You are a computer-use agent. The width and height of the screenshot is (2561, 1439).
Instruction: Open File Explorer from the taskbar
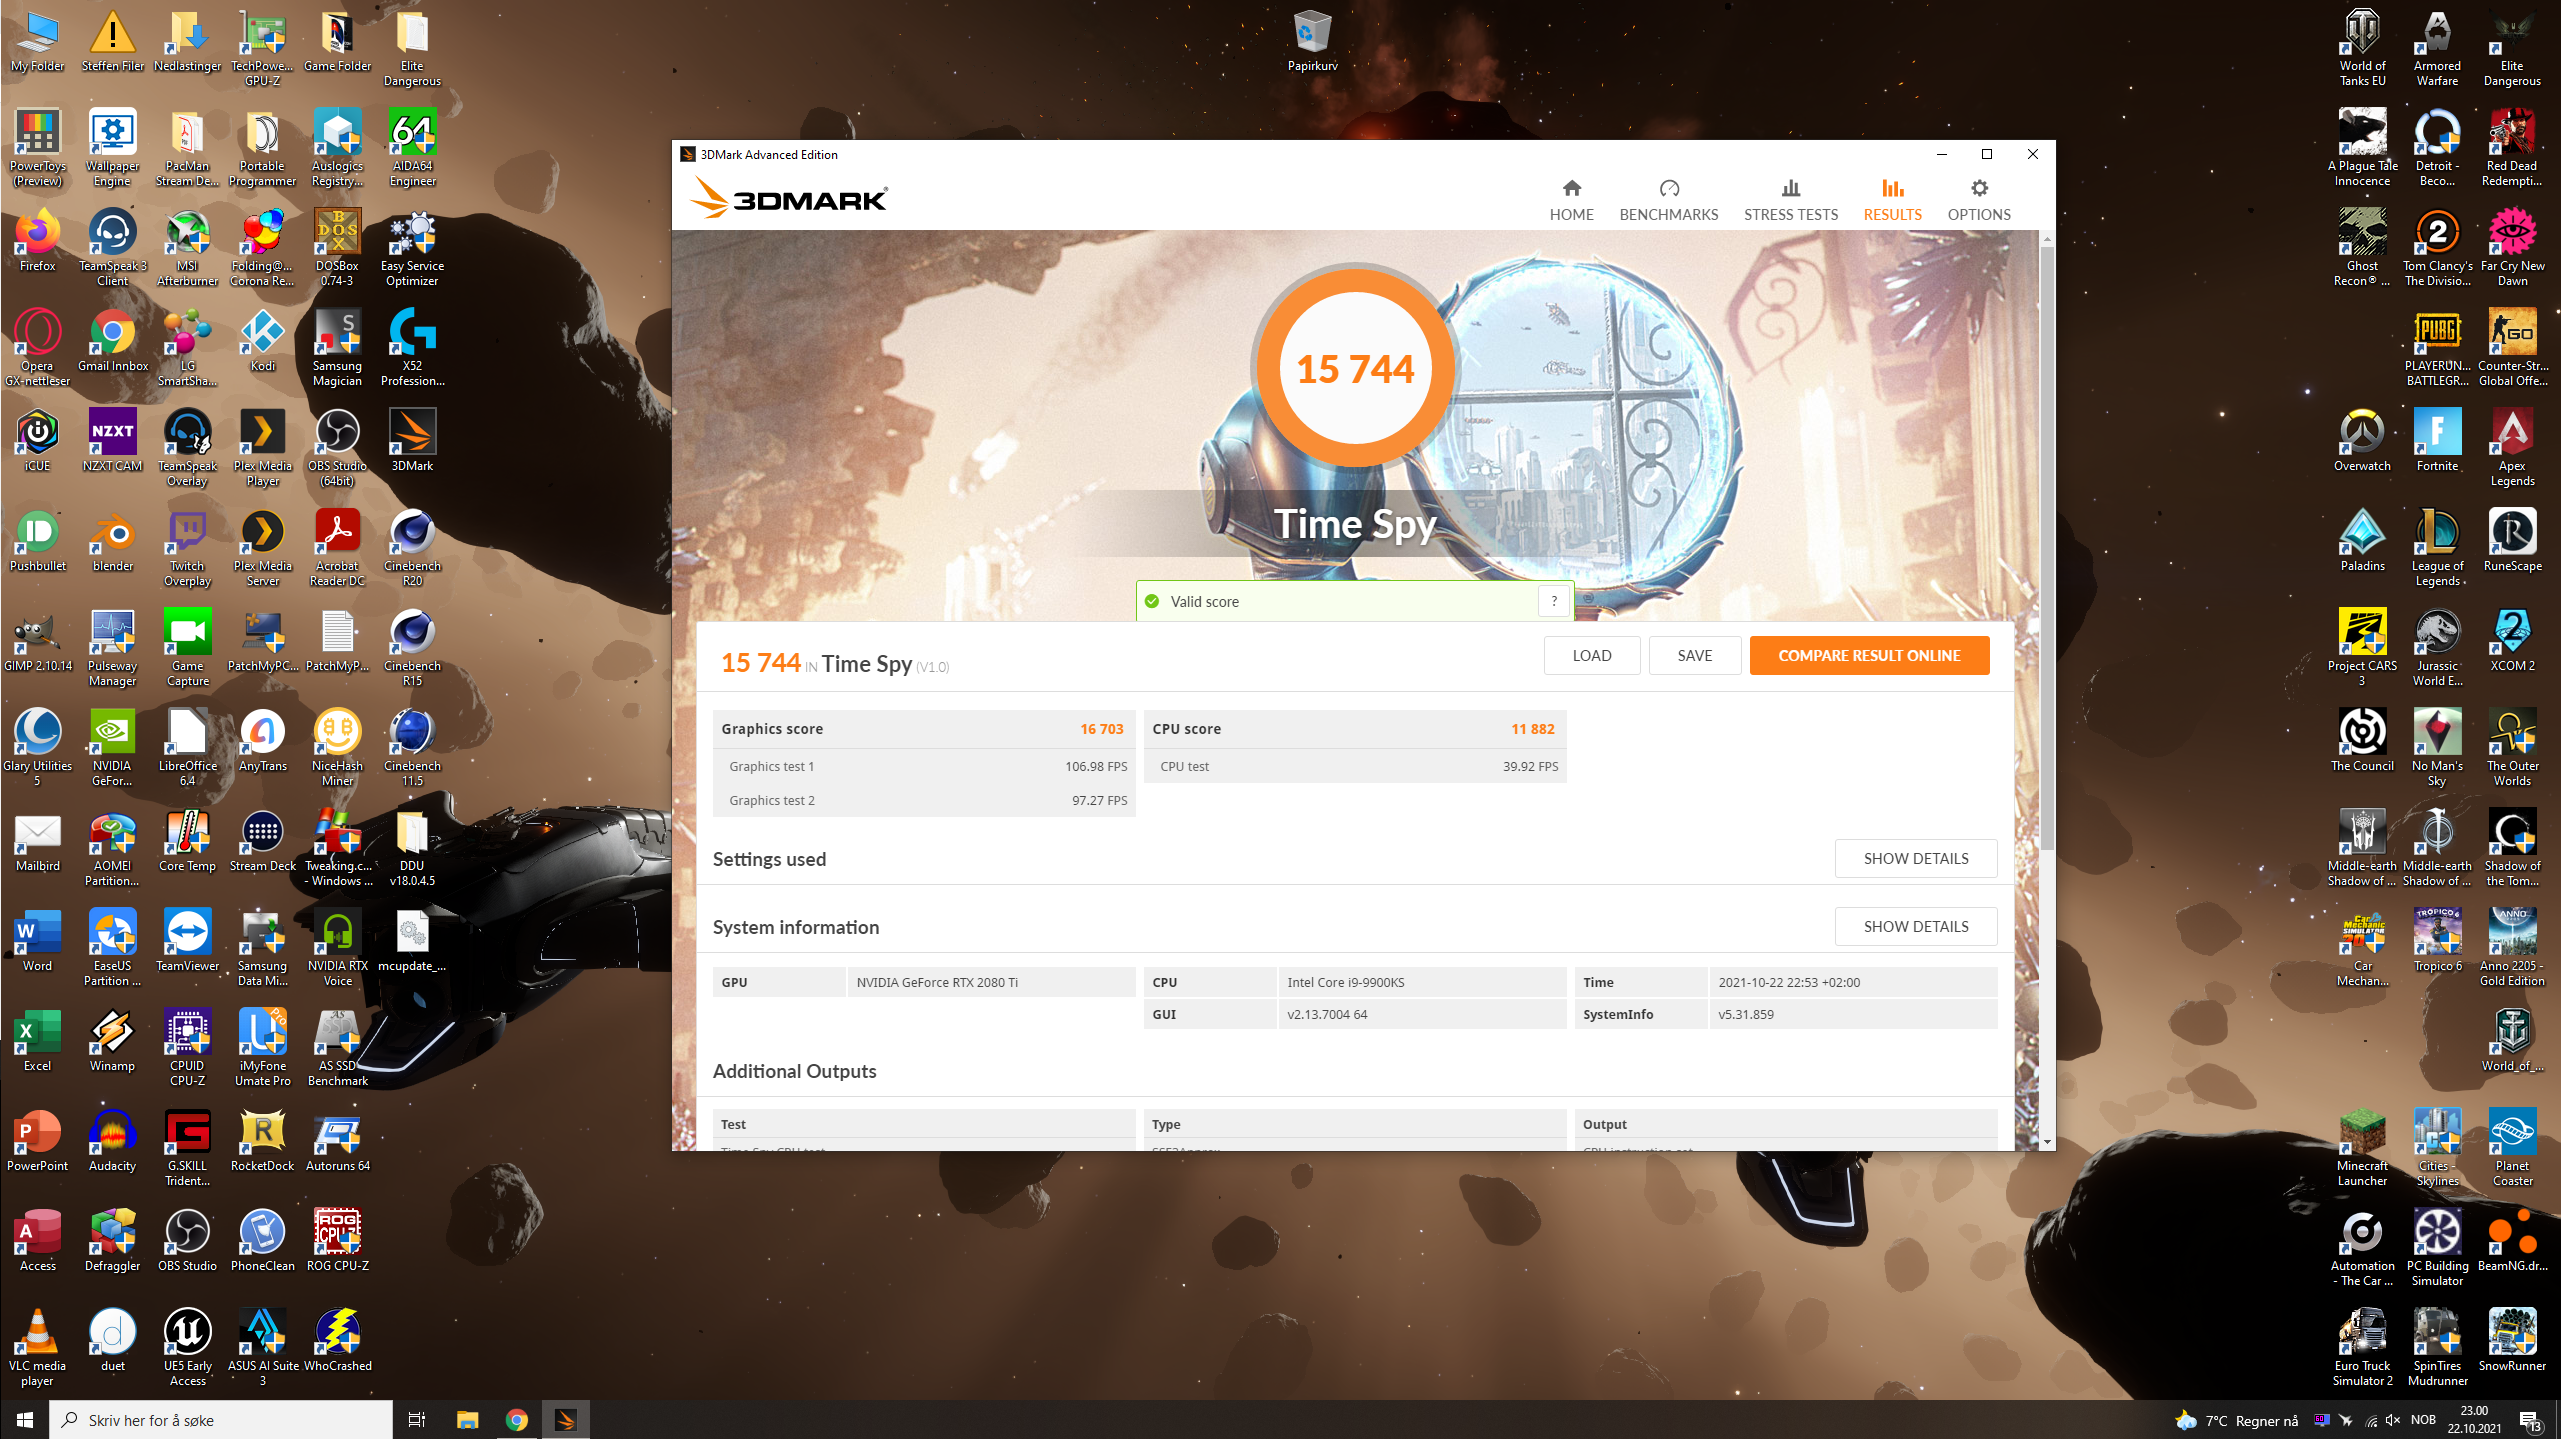coord(467,1419)
